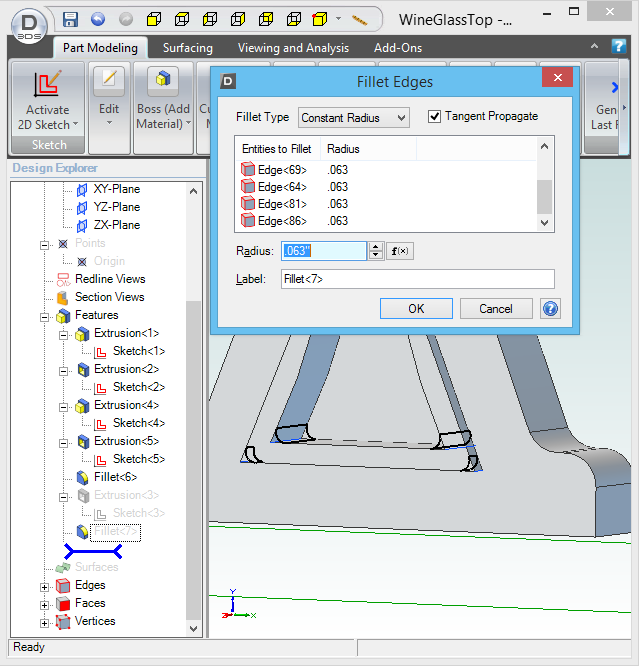
Task: Select Sketch<4> in the feature tree
Action: click(x=139, y=423)
